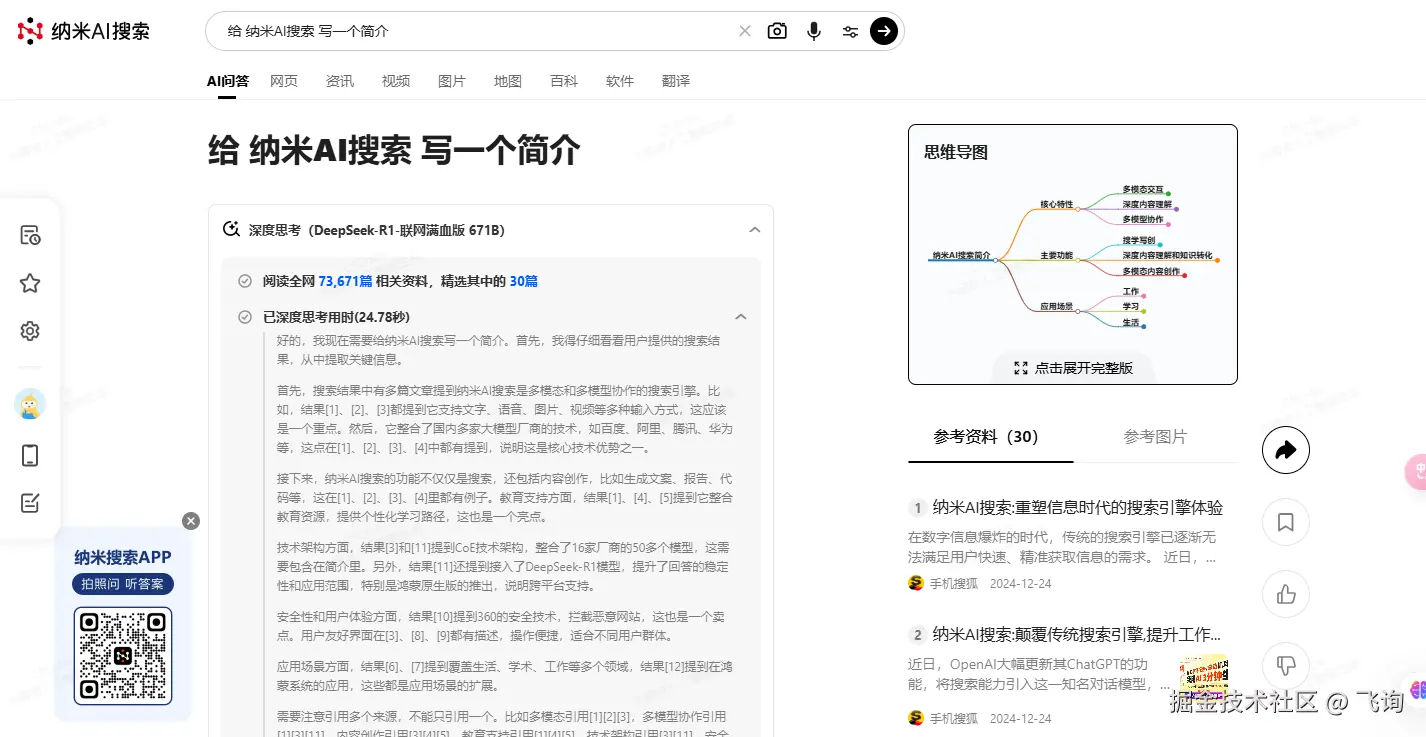Image resolution: width=1426 pixels, height=737 pixels.
Task: Submit search with arrow button
Action: 884,31
